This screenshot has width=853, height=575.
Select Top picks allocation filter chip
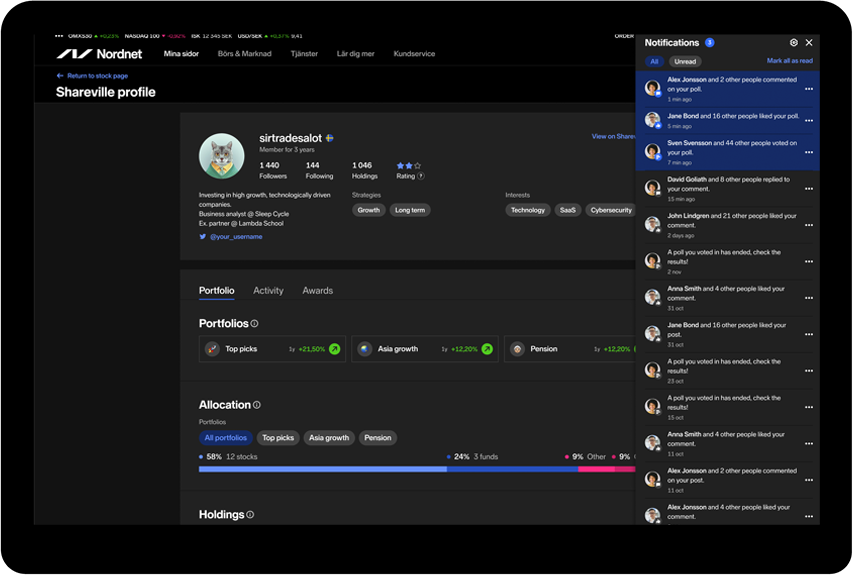click(278, 438)
